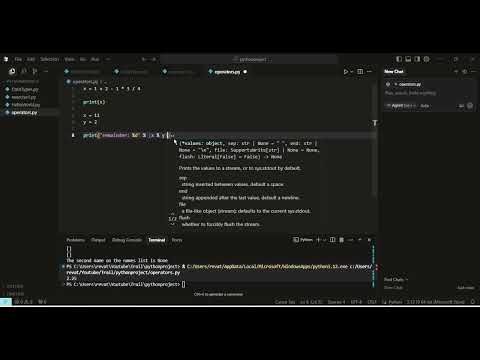Open the Source Control icon

tap(35, 71)
